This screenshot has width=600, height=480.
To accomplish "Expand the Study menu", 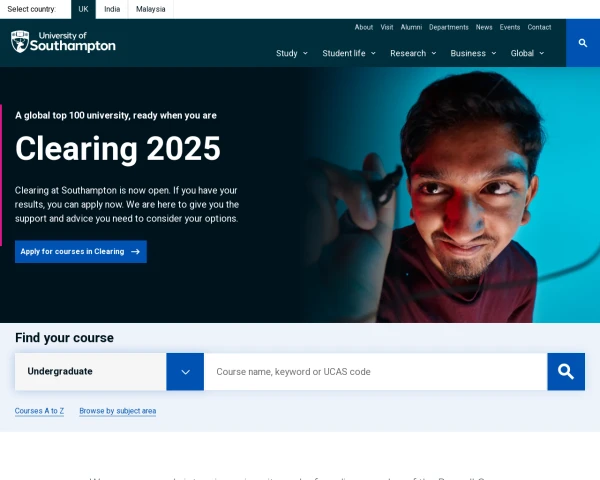I will pyautogui.click(x=292, y=53).
